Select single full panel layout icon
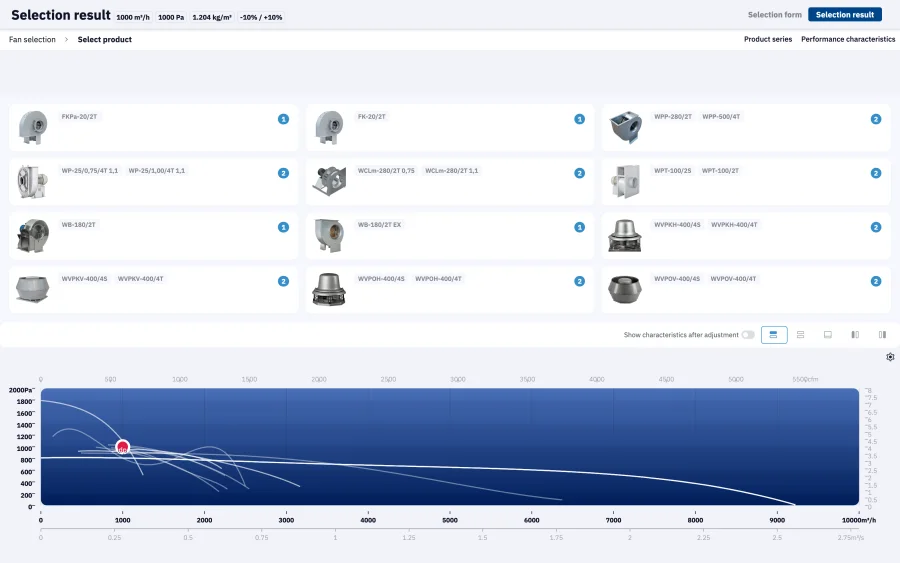This screenshot has height=563, width=900. click(828, 335)
